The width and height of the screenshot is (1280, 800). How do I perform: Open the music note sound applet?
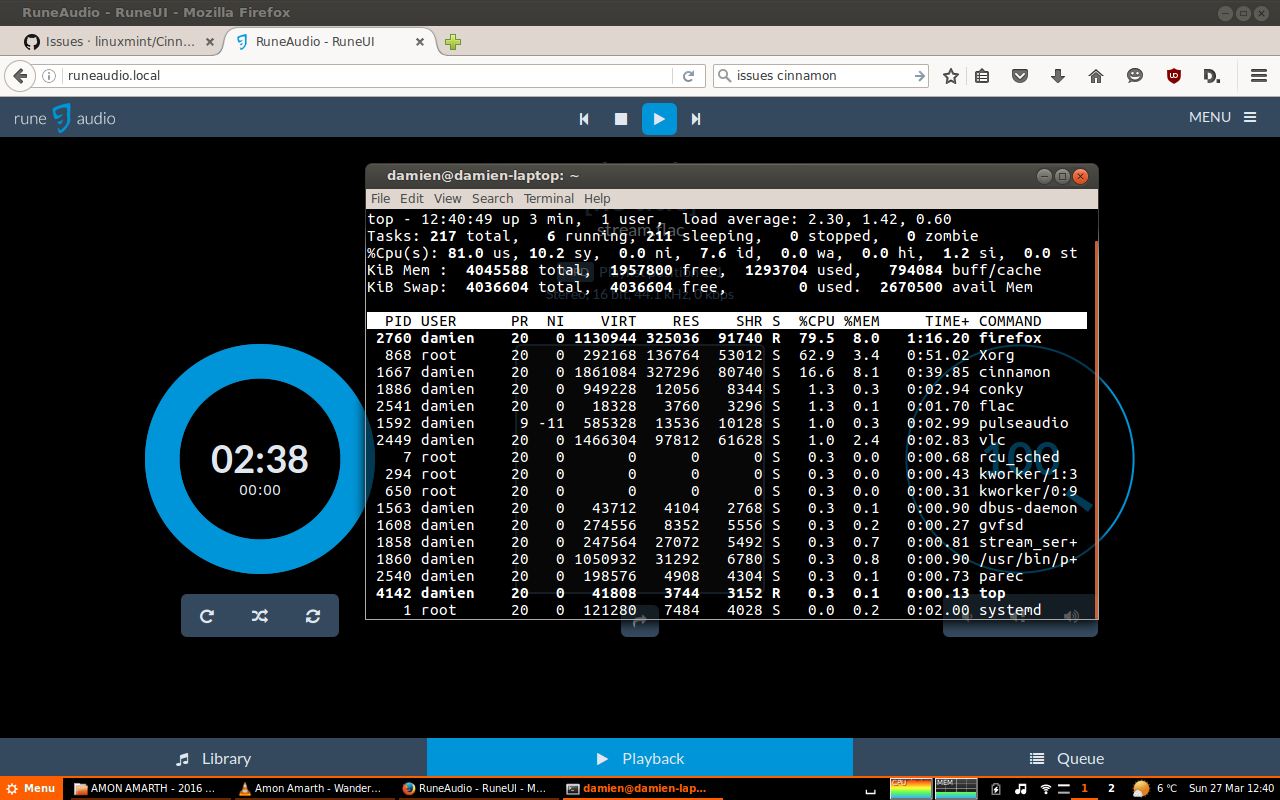click(x=1021, y=789)
